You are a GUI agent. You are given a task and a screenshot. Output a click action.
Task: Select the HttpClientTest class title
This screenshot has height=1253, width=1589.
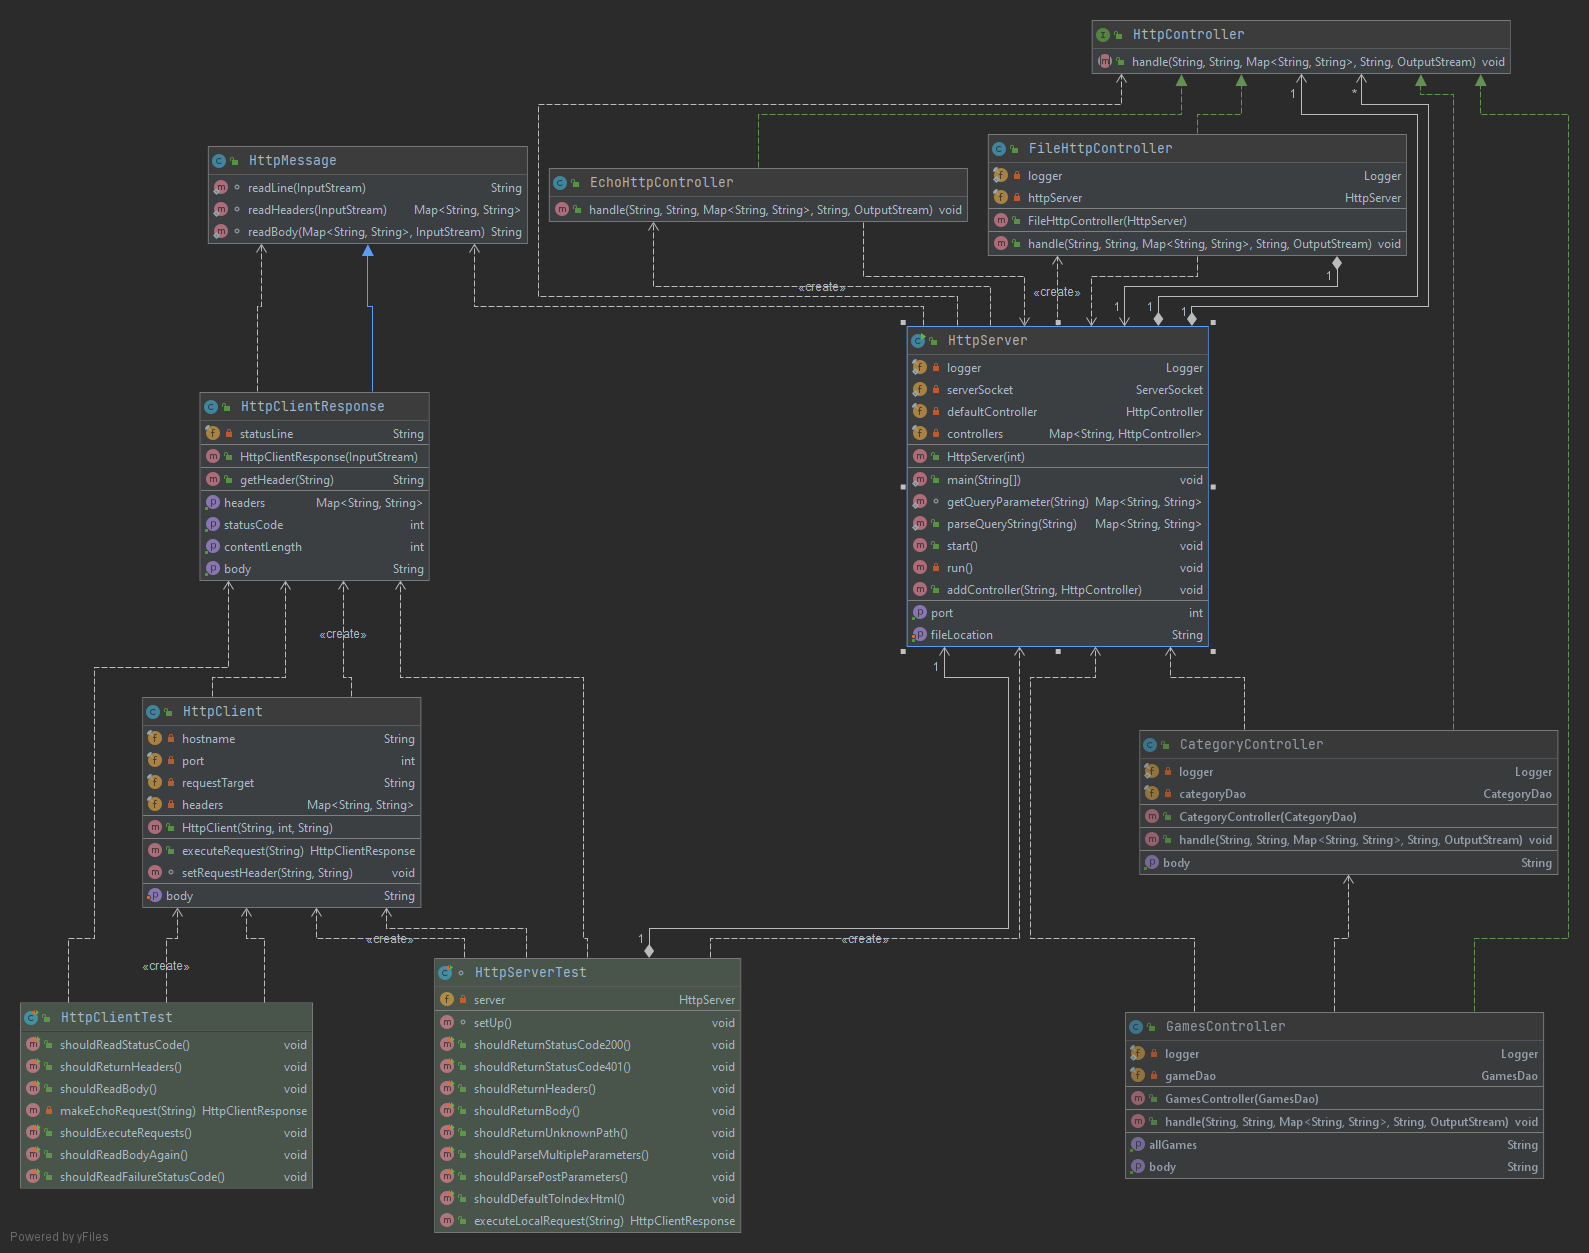[x=116, y=1018]
